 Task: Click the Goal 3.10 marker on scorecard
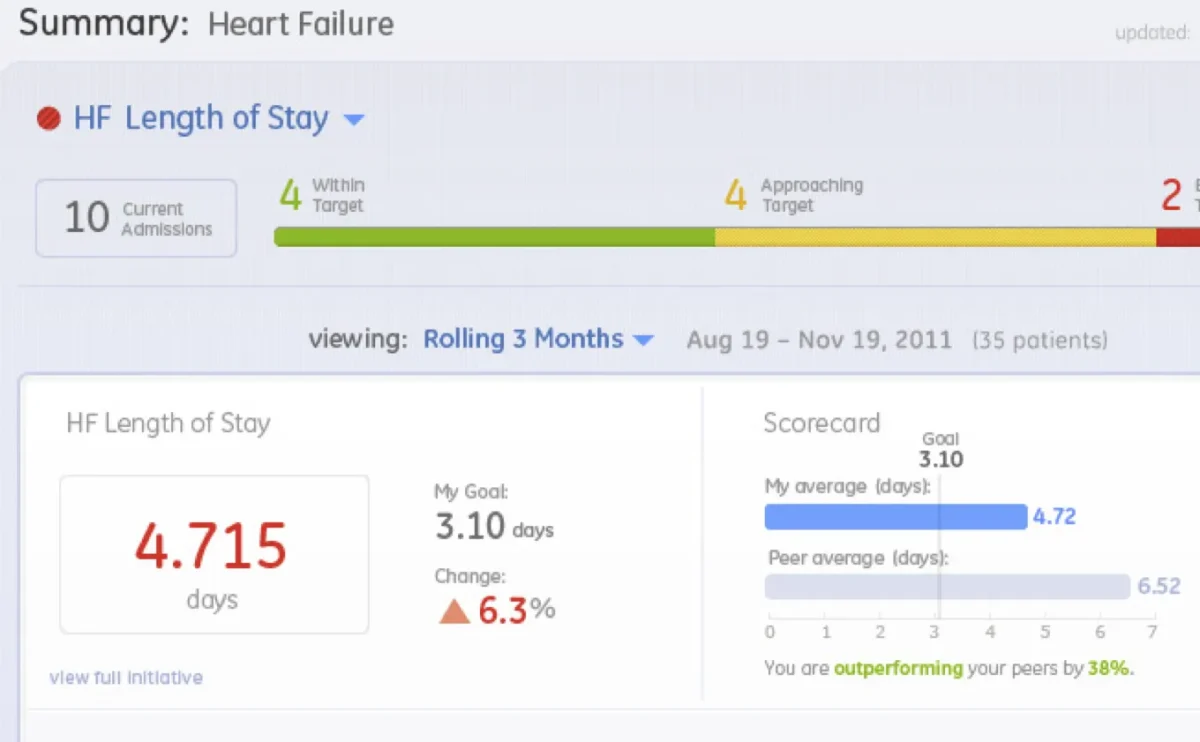(940, 451)
